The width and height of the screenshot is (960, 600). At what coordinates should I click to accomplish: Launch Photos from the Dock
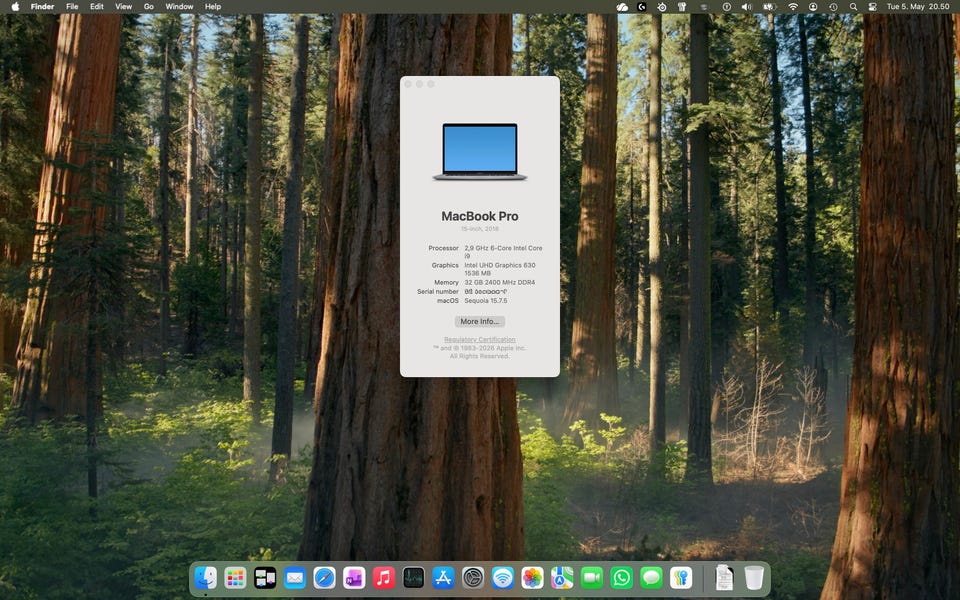click(x=532, y=577)
